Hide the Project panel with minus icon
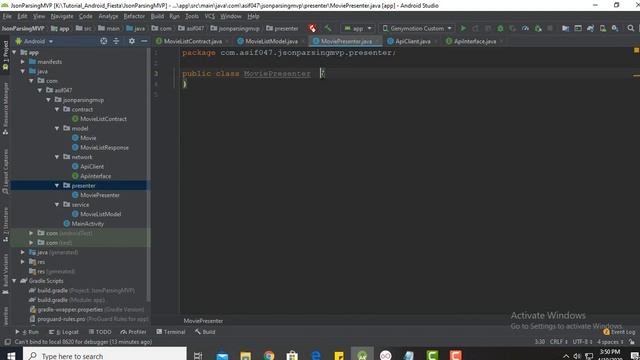This screenshot has width=640, height=360. tap(144, 41)
